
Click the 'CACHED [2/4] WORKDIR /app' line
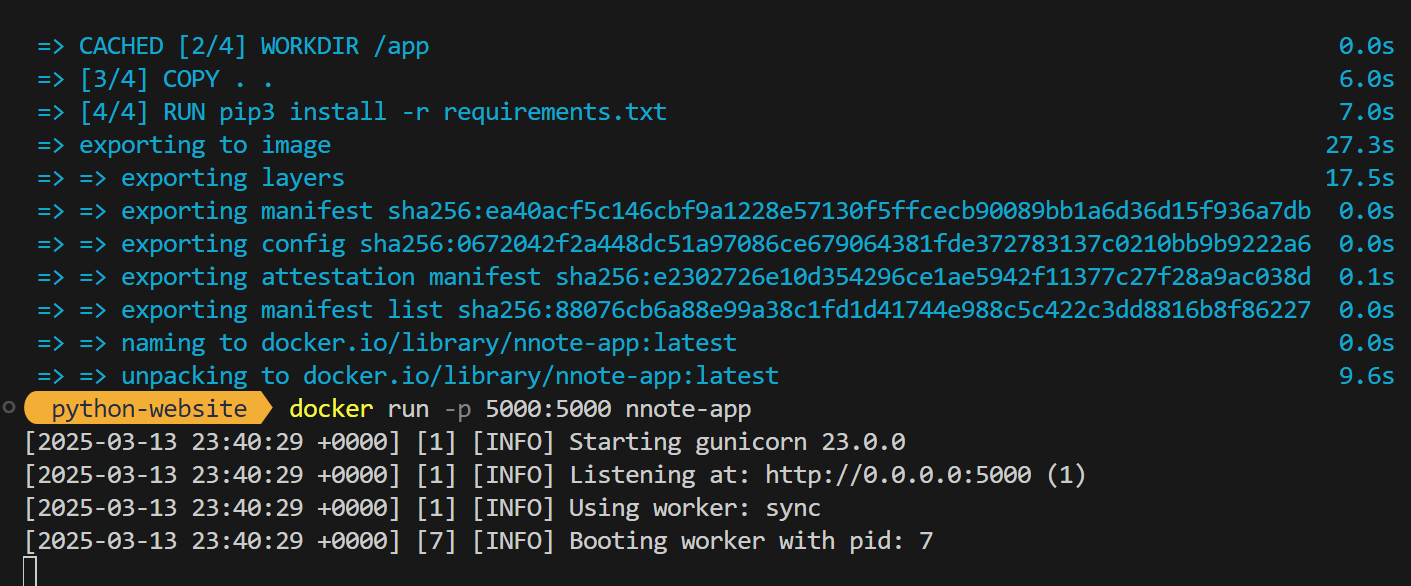(x=233, y=46)
